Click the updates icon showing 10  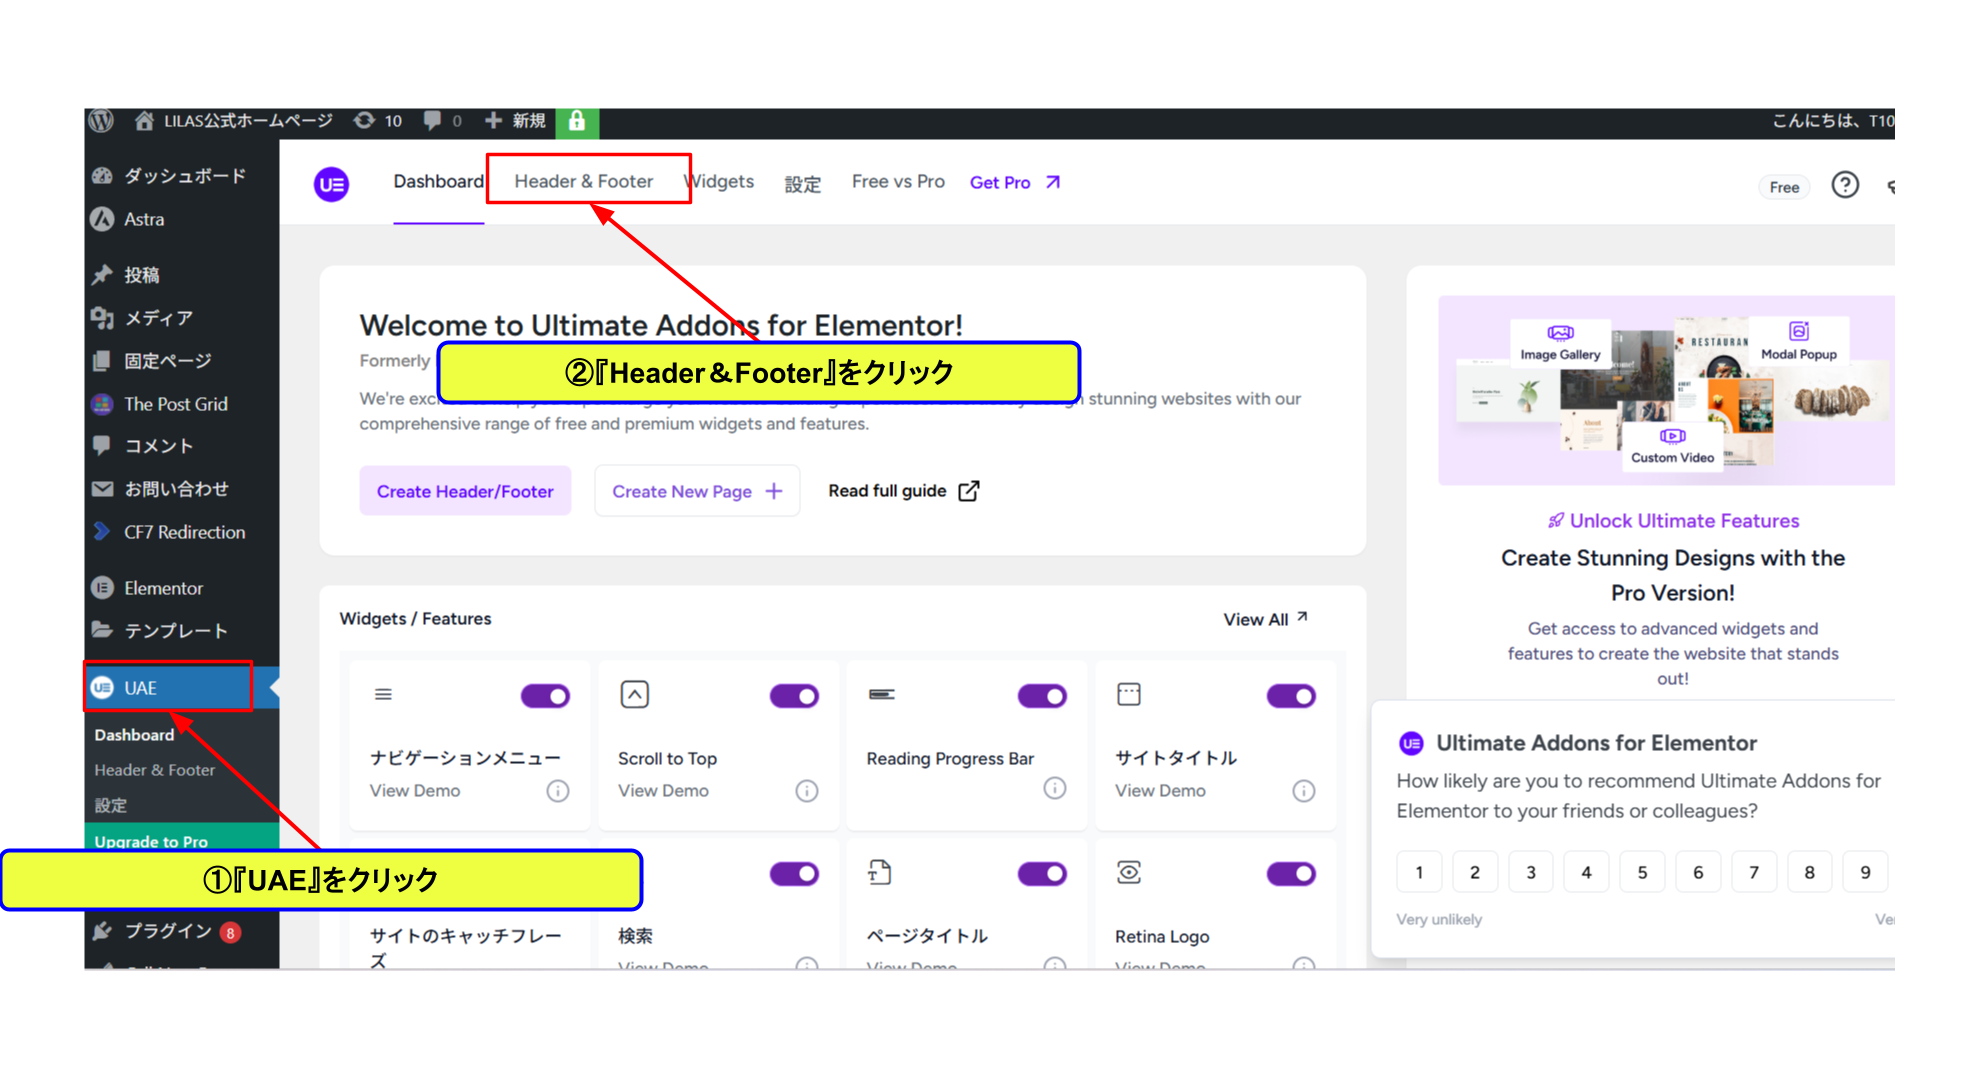pyautogui.click(x=378, y=121)
